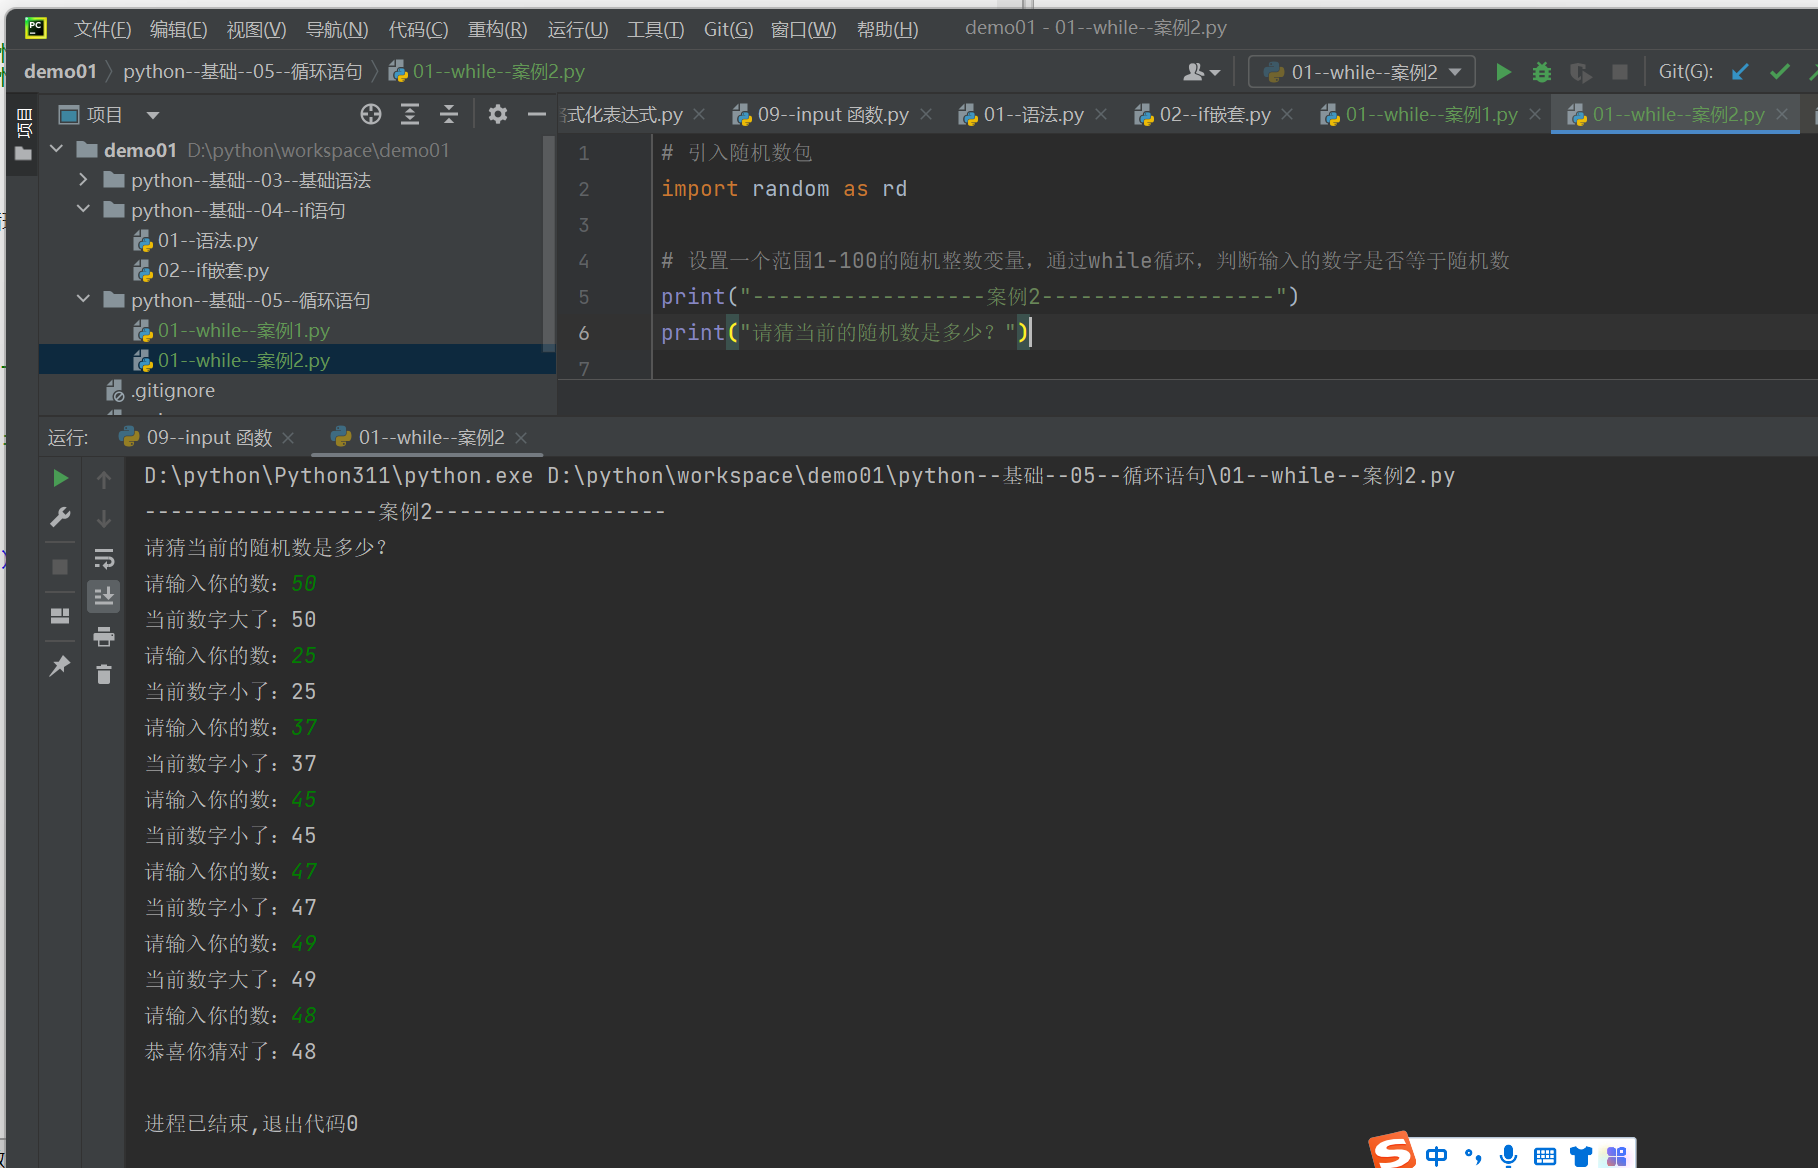Expand the python--基础--03--基础语法 folder
Image resolution: width=1818 pixels, height=1168 pixels.
tap(84, 180)
